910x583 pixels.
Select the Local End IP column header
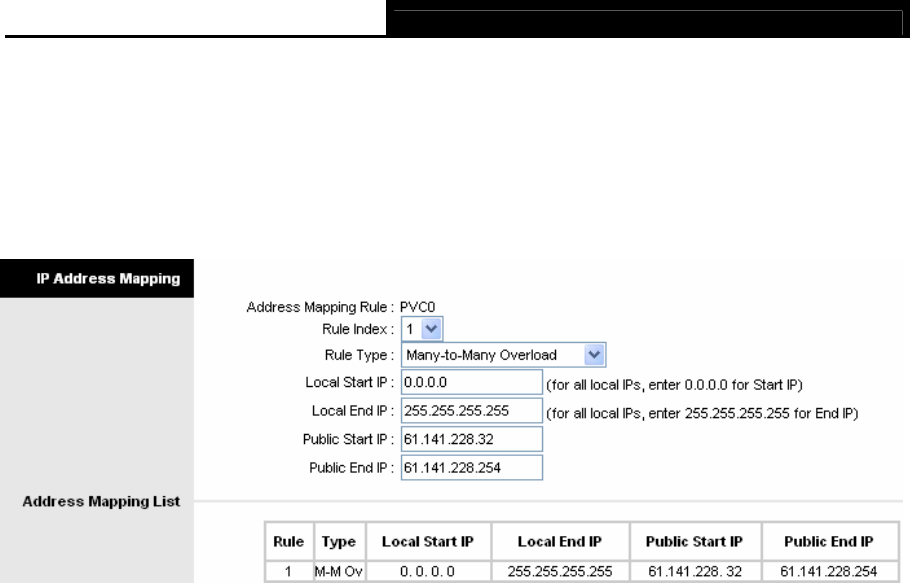coord(559,541)
